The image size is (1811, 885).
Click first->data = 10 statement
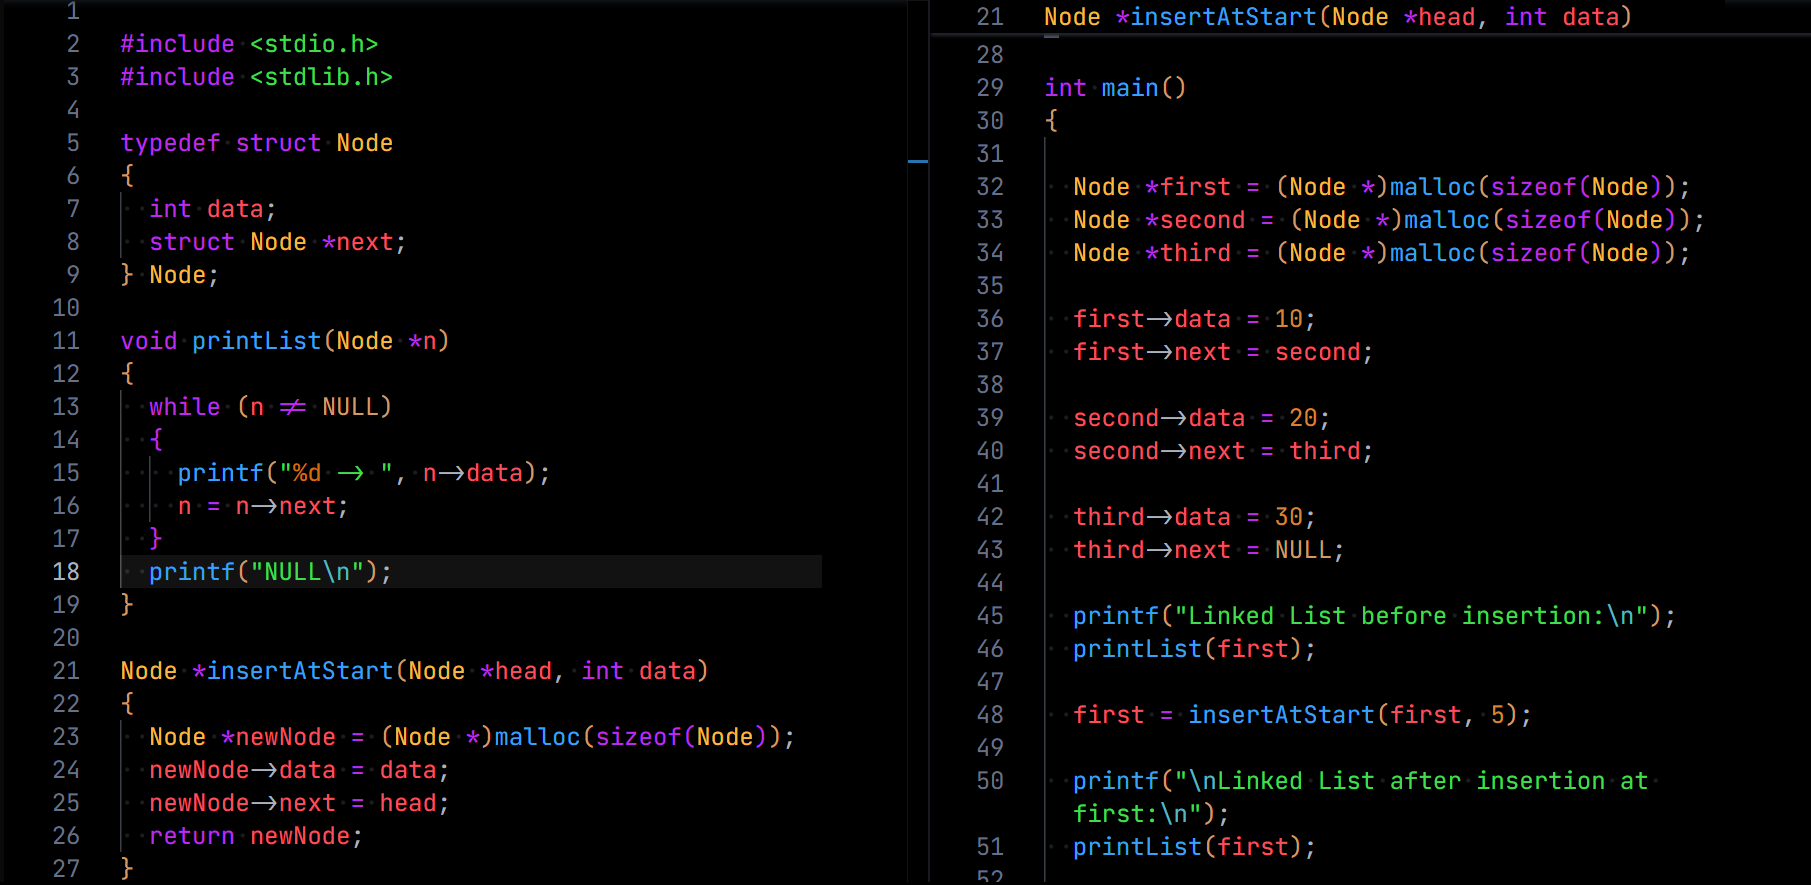tap(1194, 319)
